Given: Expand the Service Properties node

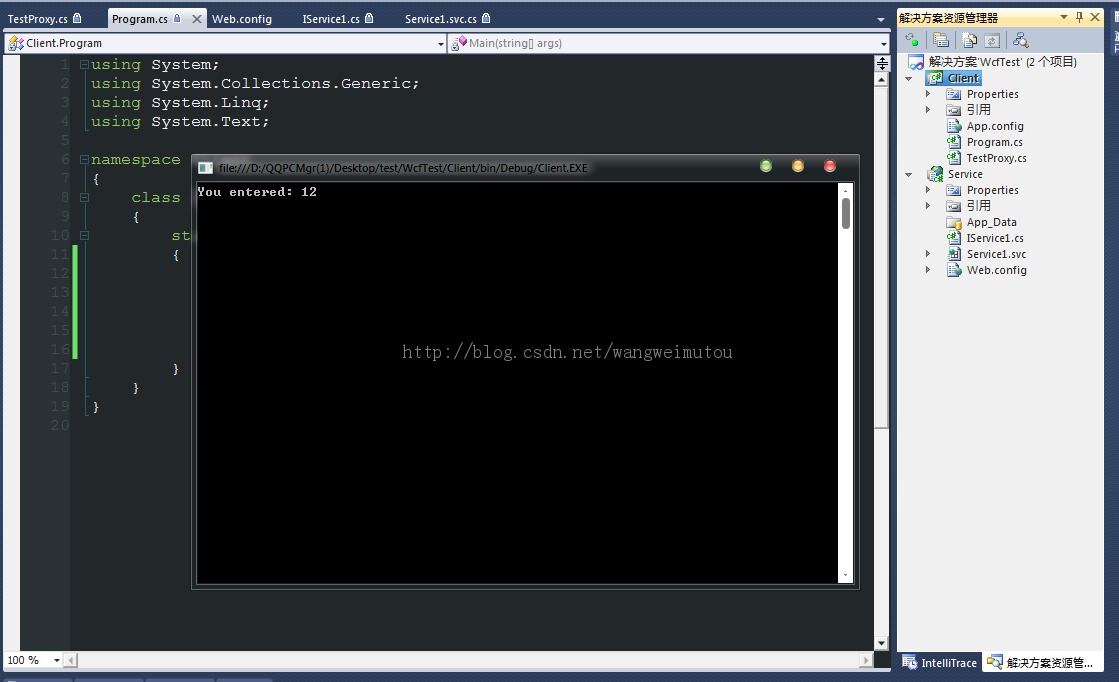Looking at the screenshot, I should 928,190.
